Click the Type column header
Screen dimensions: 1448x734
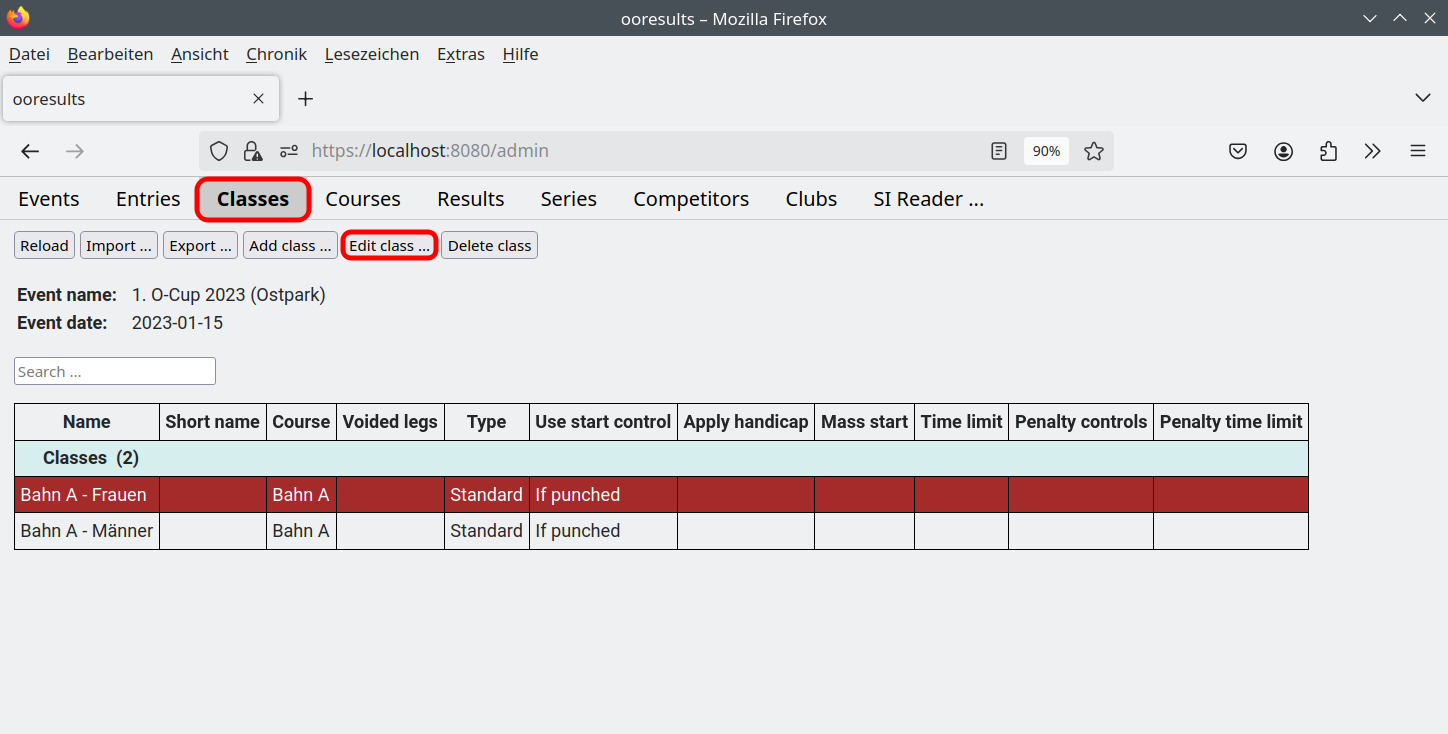click(x=487, y=422)
